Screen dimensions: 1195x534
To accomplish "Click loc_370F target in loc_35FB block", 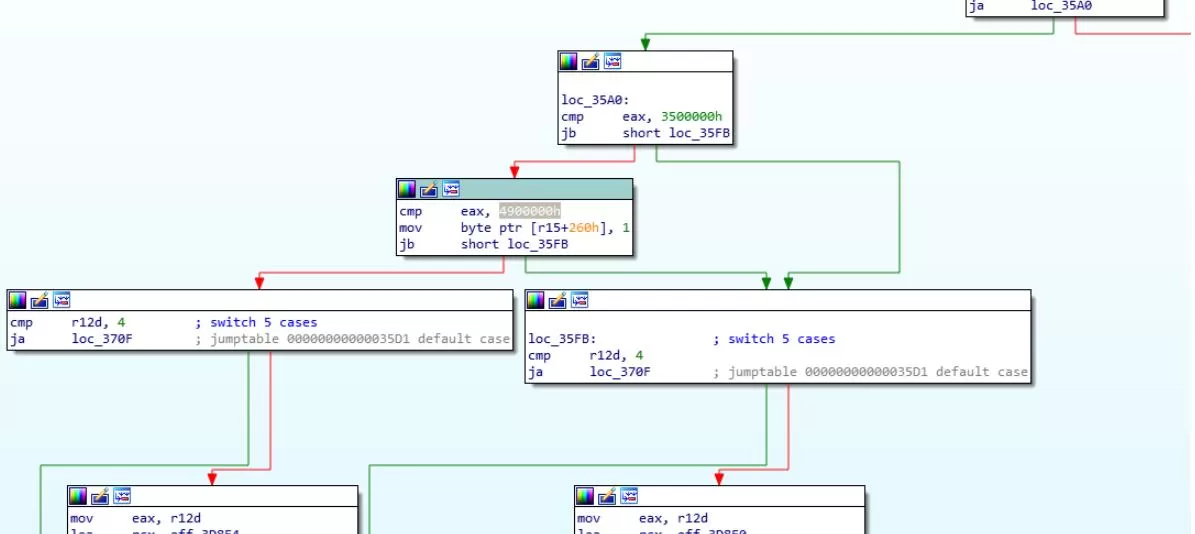I will click(x=619, y=372).
